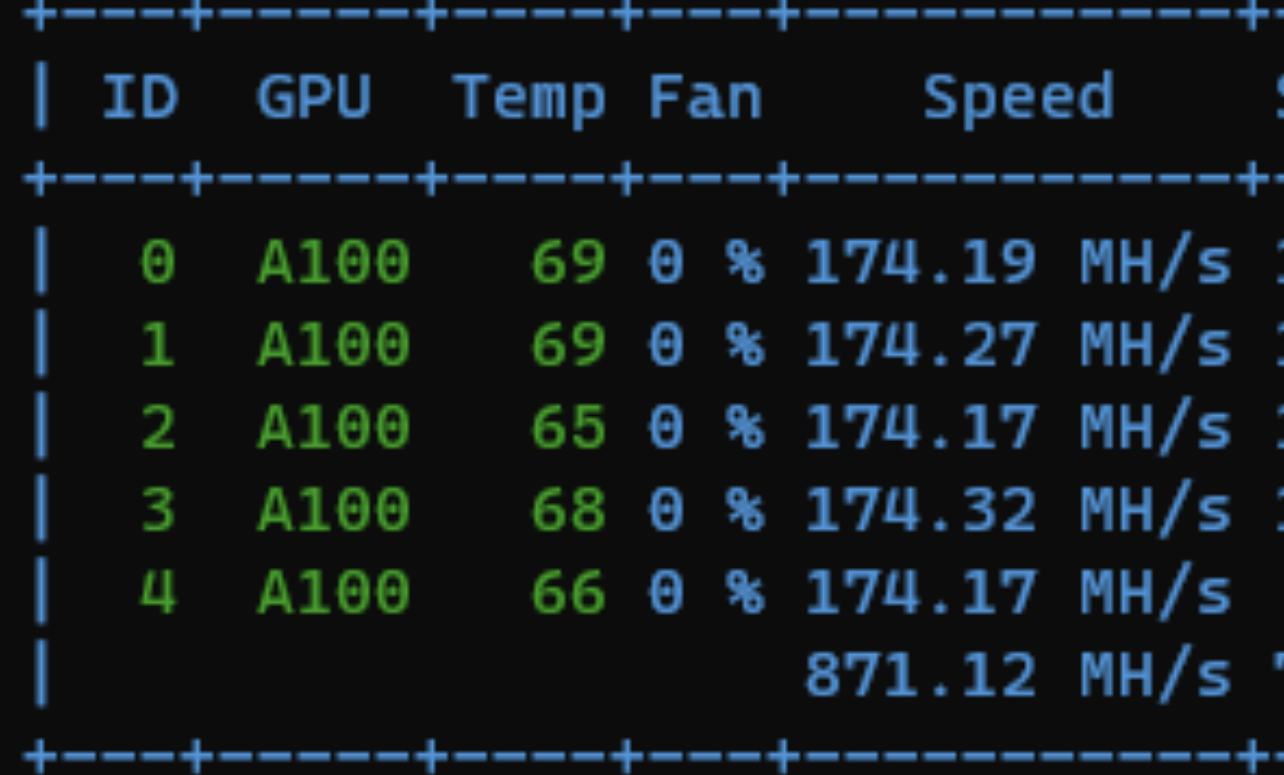Click A100 name in row 1
Viewport: 1284px width, 775px height.
333,346
